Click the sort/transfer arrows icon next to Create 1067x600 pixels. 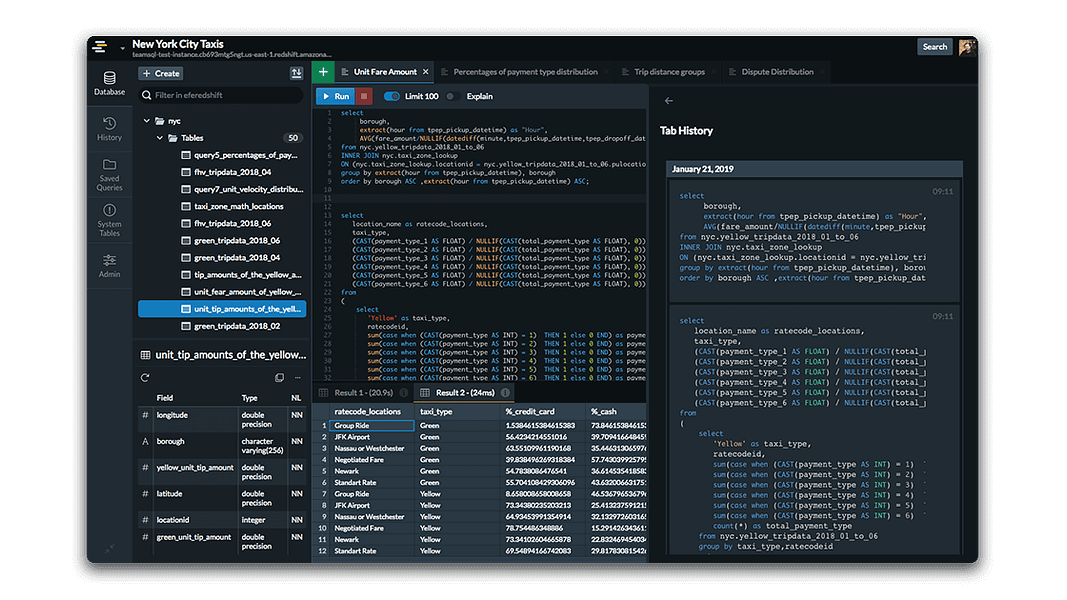(296, 73)
